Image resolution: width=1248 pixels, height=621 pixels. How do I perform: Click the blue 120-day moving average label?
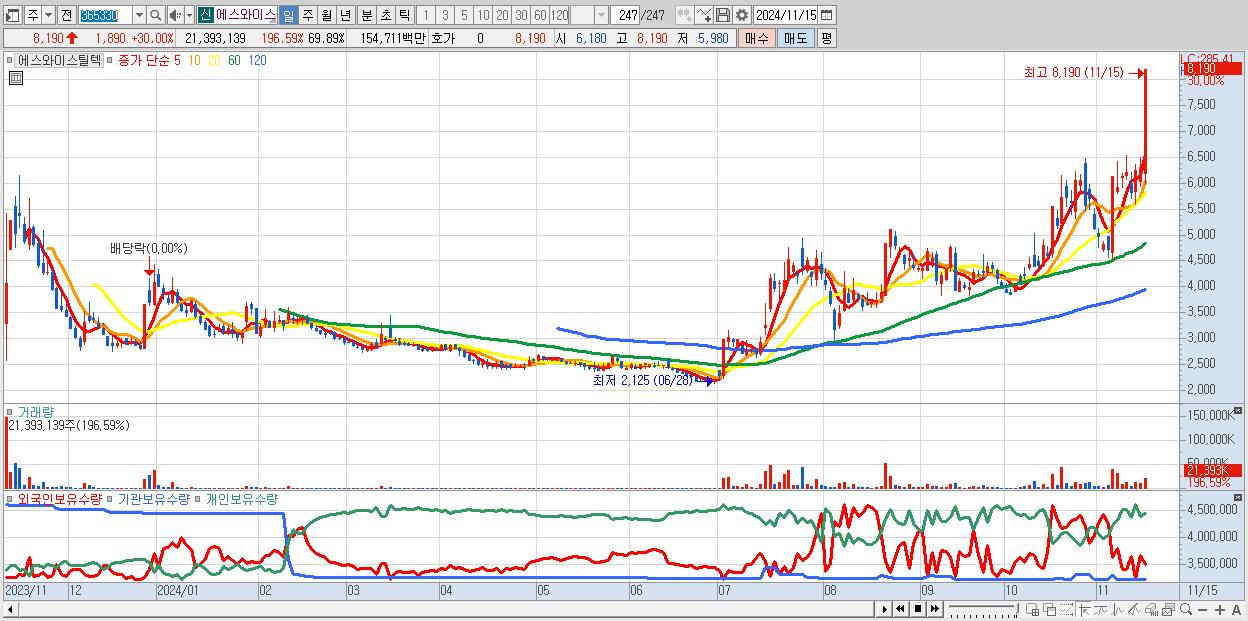click(x=257, y=60)
